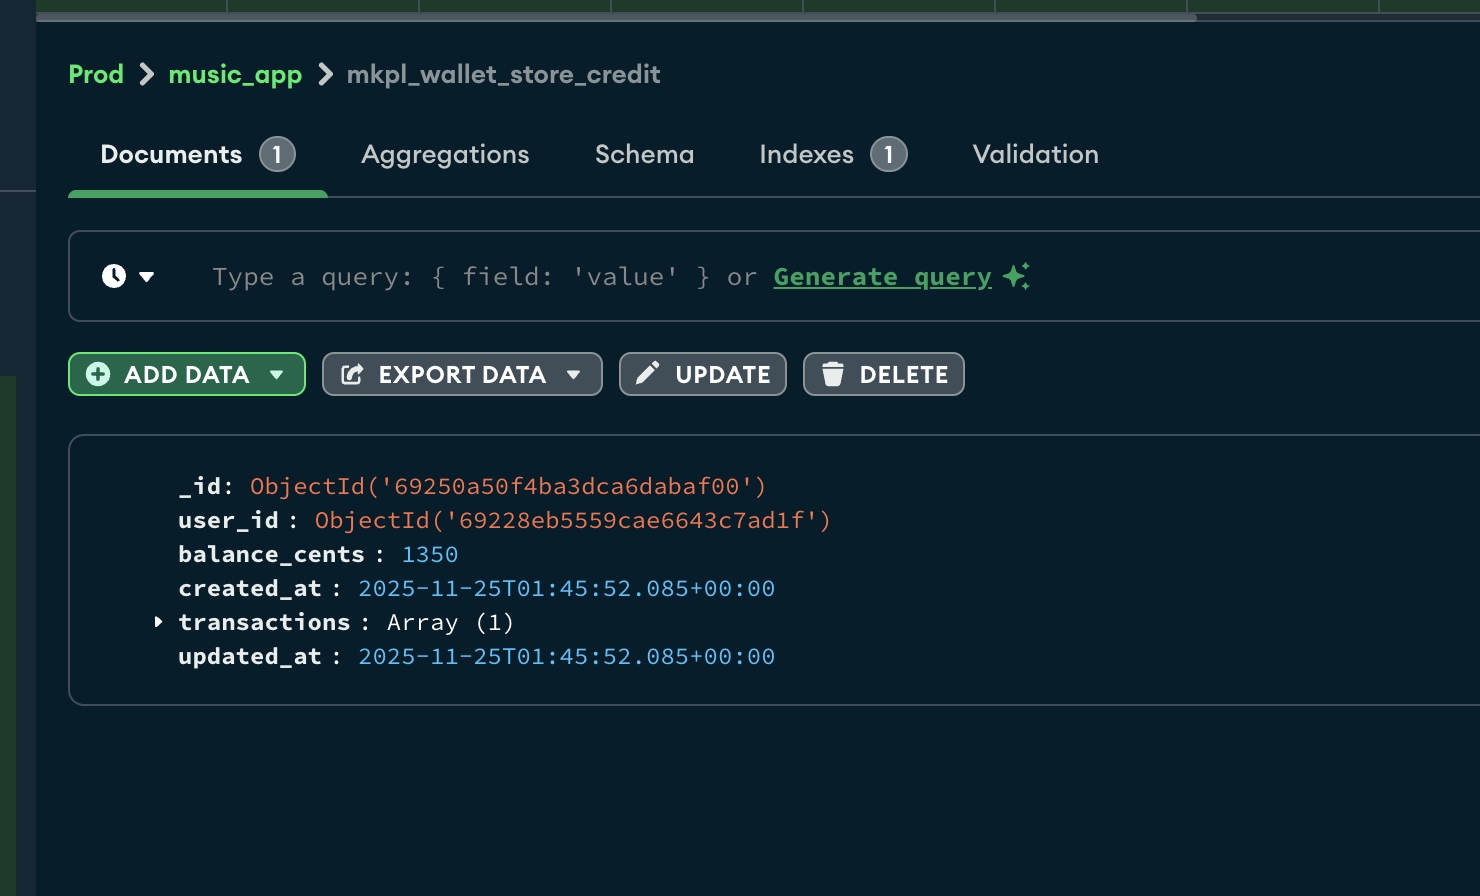
Task: Click the balance_cents value 1350
Action: pyautogui.click(x=430, y=555)
